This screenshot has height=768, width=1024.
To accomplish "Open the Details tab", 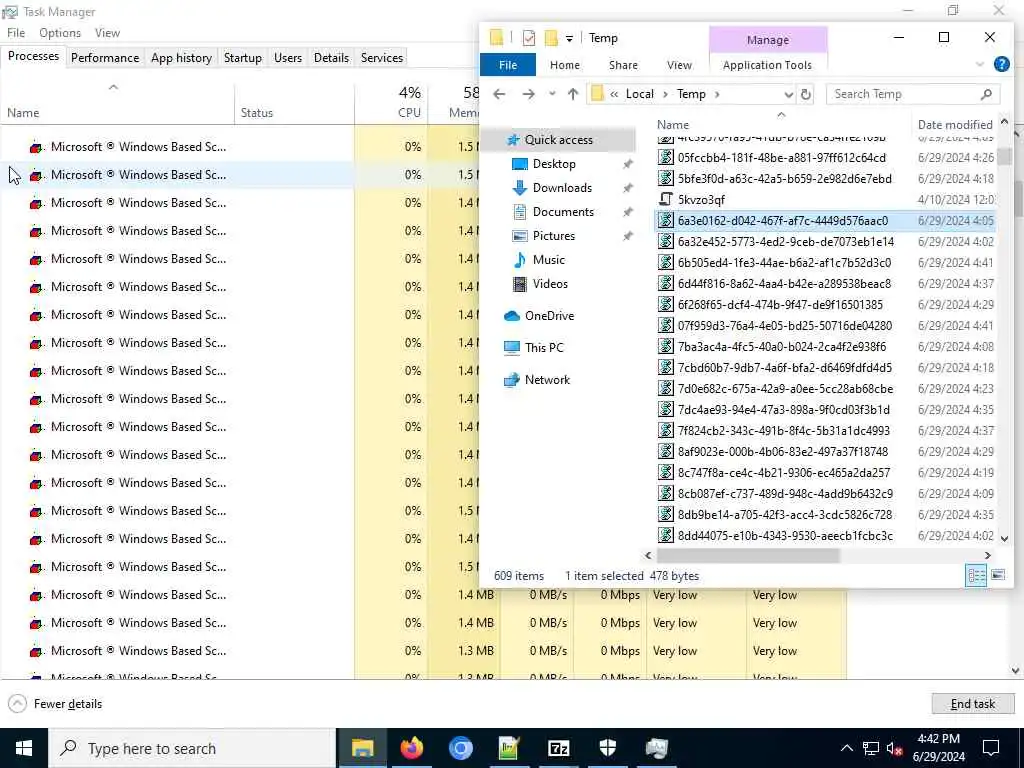I will (x=331, y=57).
